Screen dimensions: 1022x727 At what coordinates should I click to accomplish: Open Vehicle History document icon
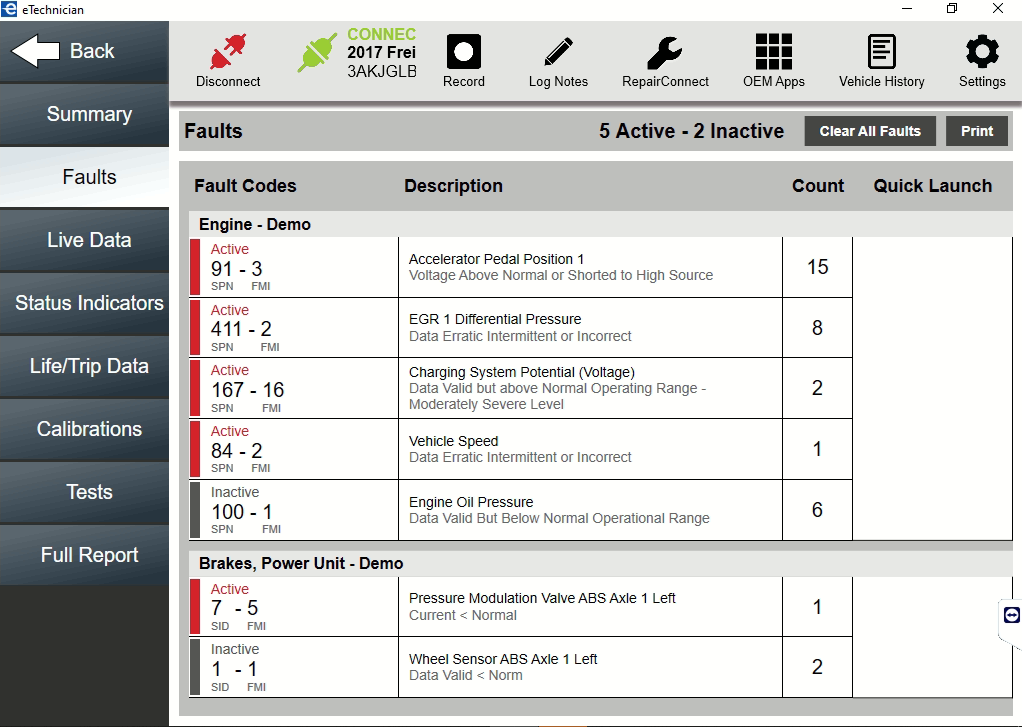tap(882, 52)
